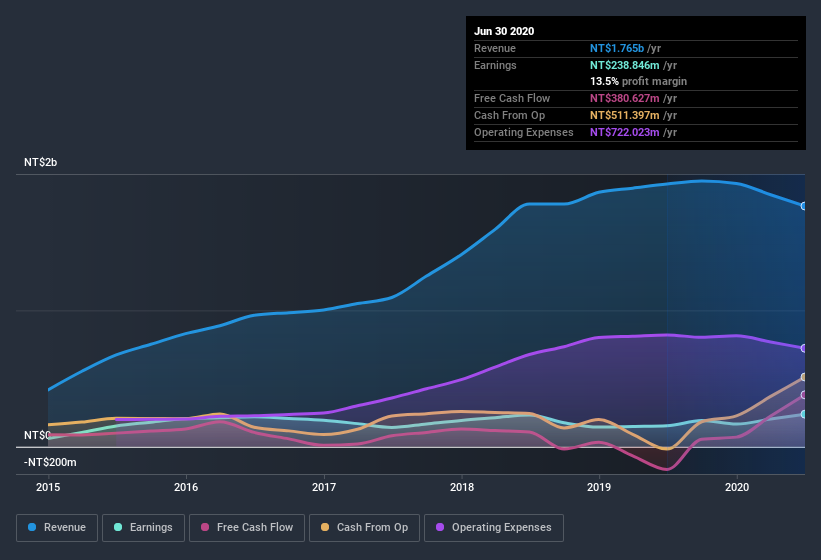Hide the Cash From Op series

pyautogui.click(x=364, y=527)
